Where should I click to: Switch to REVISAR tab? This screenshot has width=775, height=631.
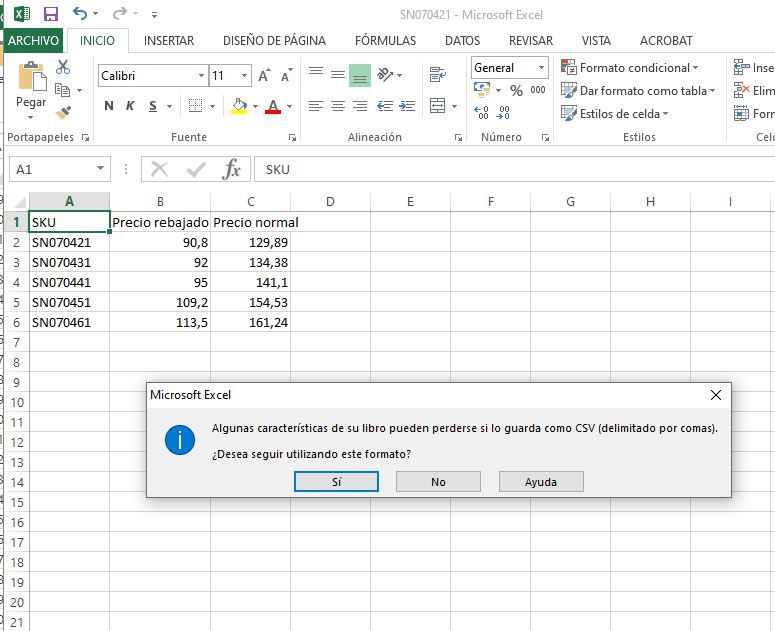531,41
